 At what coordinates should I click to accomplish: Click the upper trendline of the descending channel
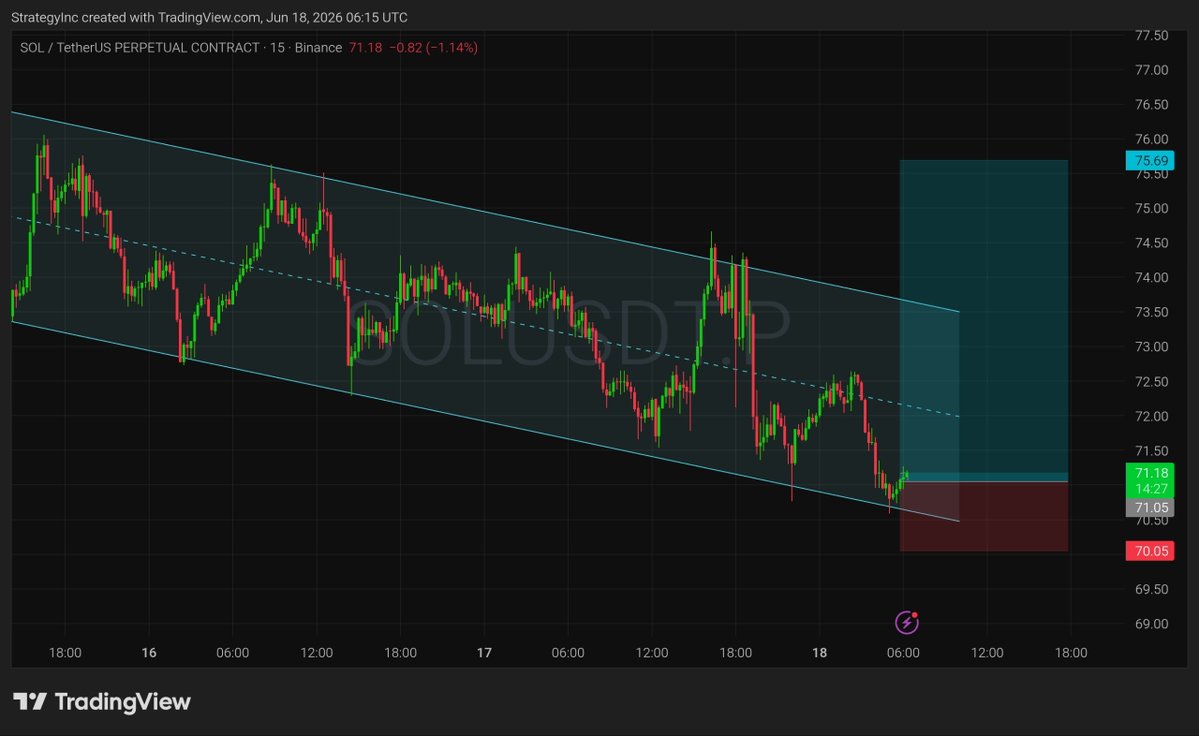click(x=485, y=212)
